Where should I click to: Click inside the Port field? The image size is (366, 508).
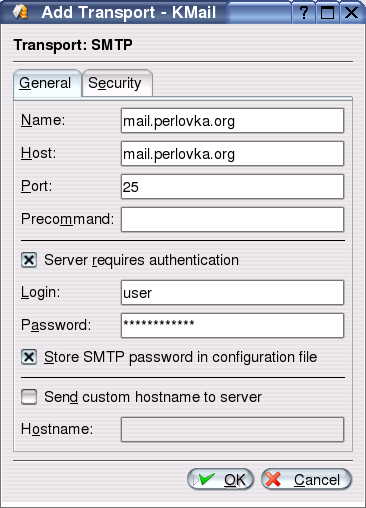232,186
